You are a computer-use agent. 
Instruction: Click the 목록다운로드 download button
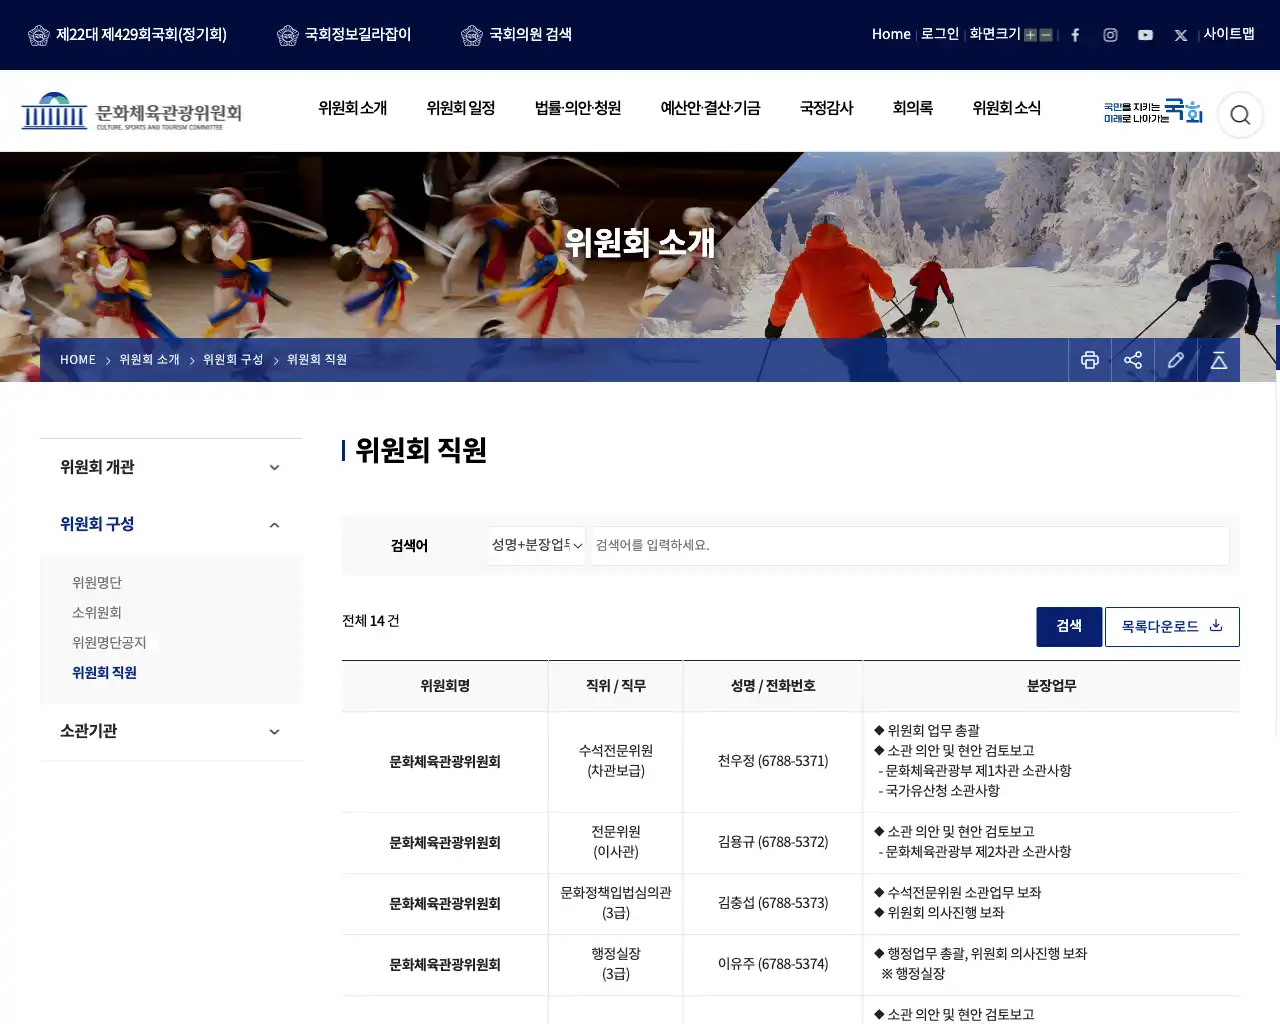tap(1172, 627)
